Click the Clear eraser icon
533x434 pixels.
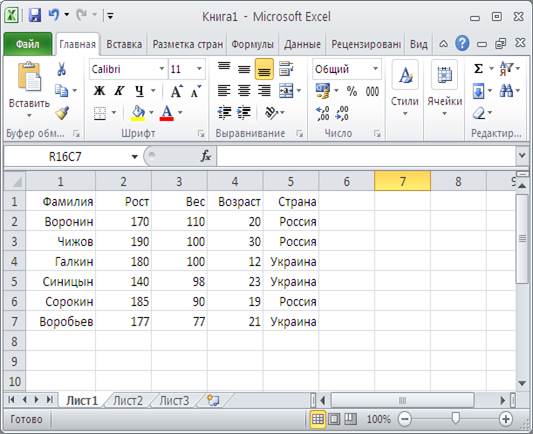479,113
